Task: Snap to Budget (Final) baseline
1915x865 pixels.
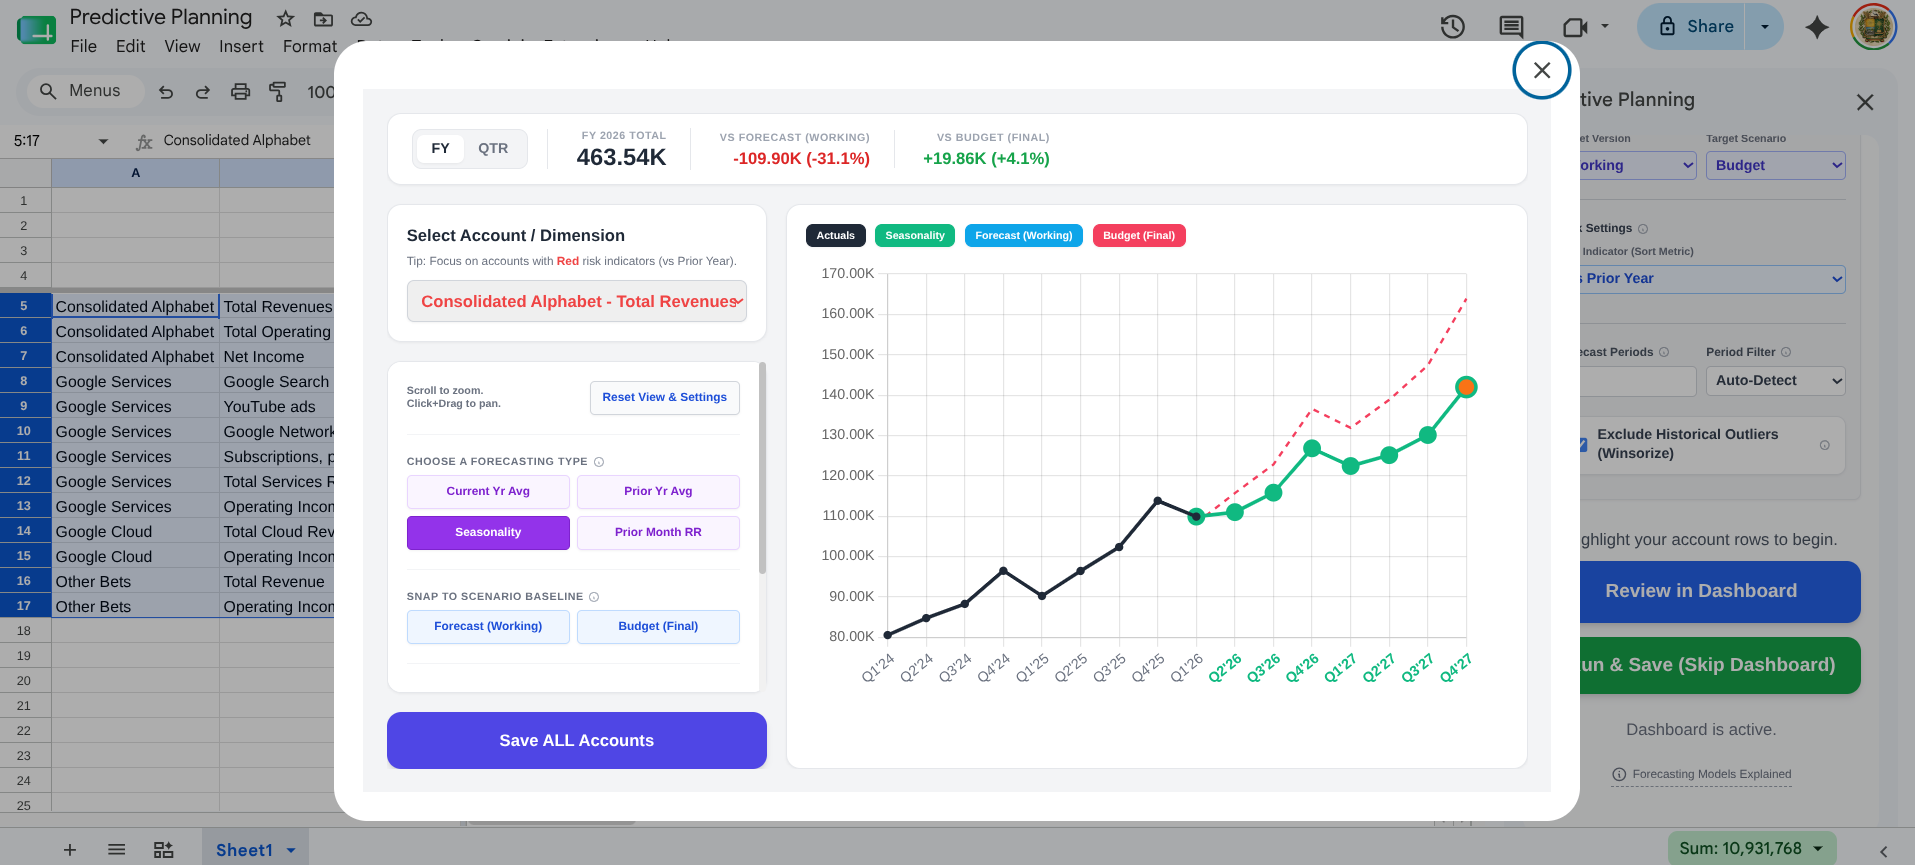Action: [x=658, y=626]
